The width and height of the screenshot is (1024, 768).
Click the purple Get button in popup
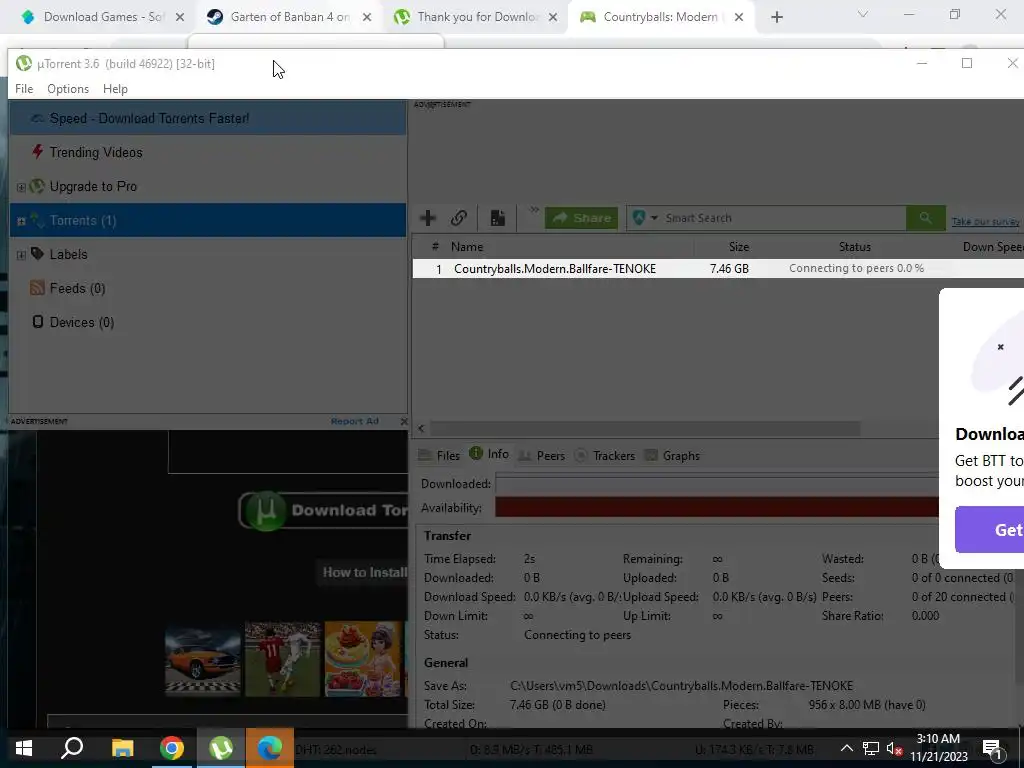point(989,530)
